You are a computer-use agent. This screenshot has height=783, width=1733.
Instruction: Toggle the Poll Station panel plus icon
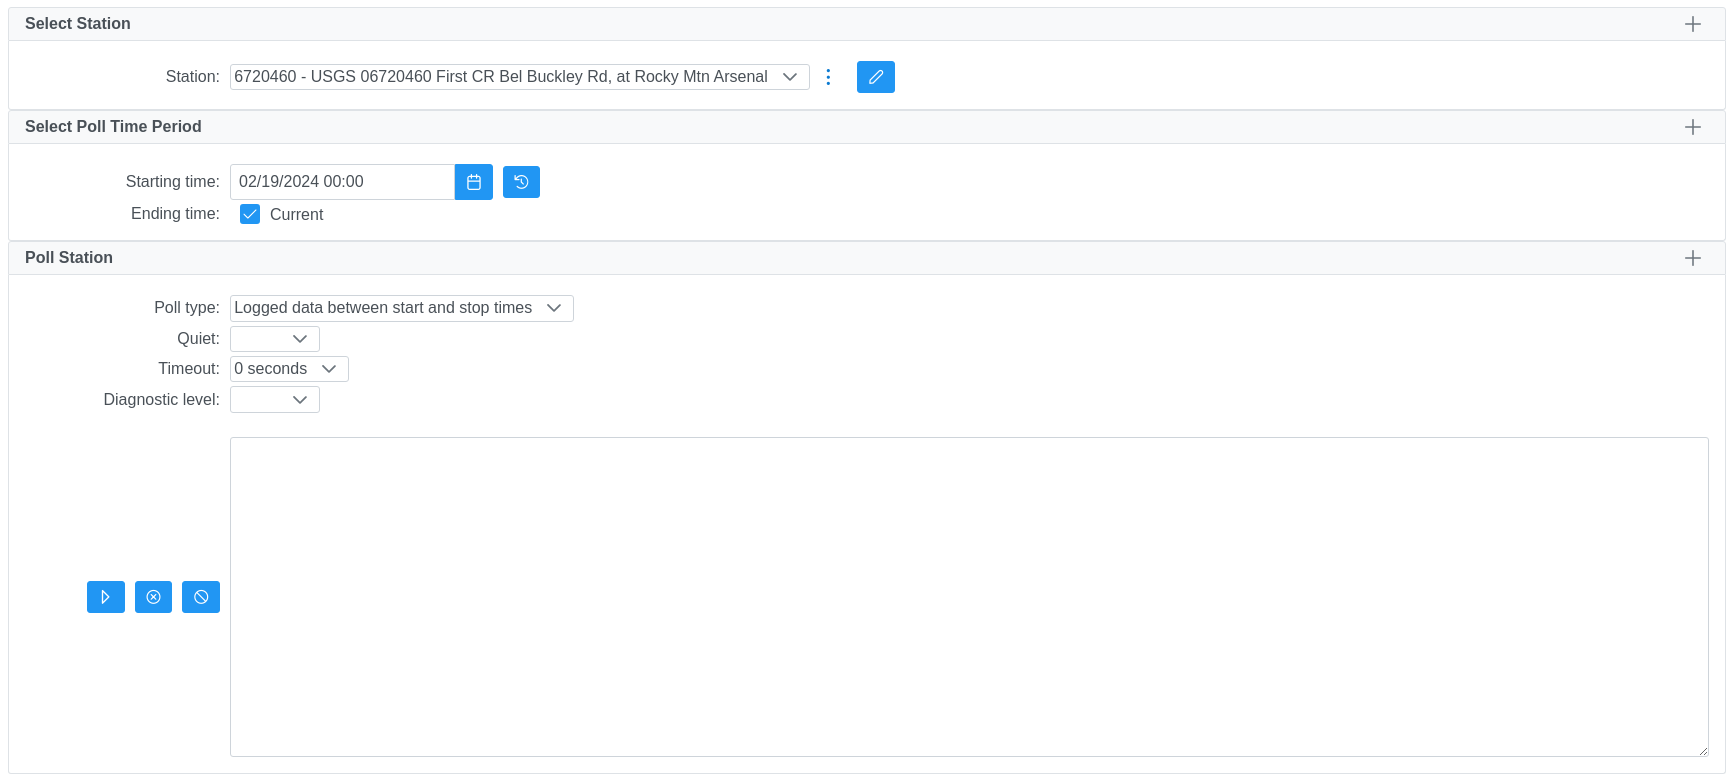click(x=1692, y=258)
